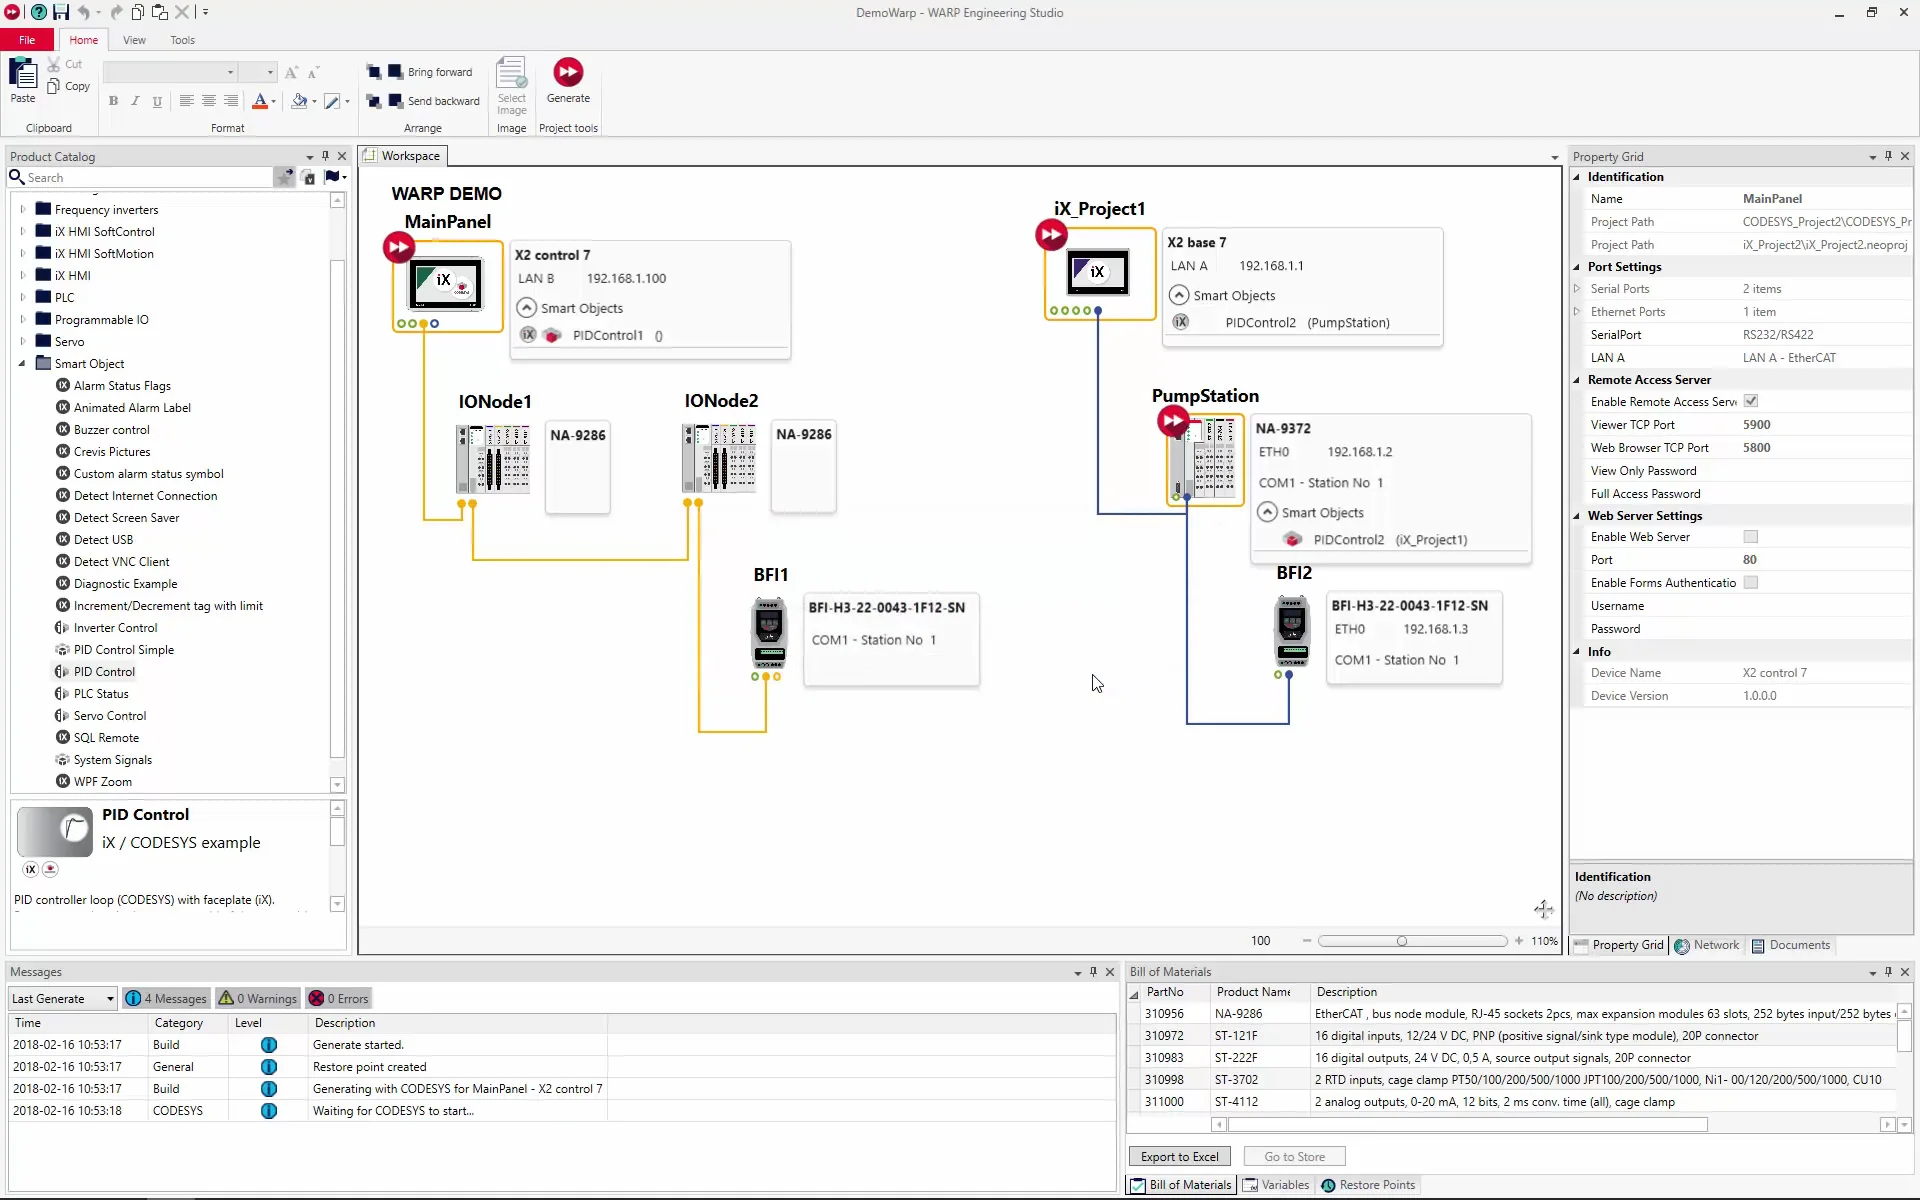The height and width of the screenshot is (1200, 1920).
Task: Open the File menu
Action: [27, 40]
